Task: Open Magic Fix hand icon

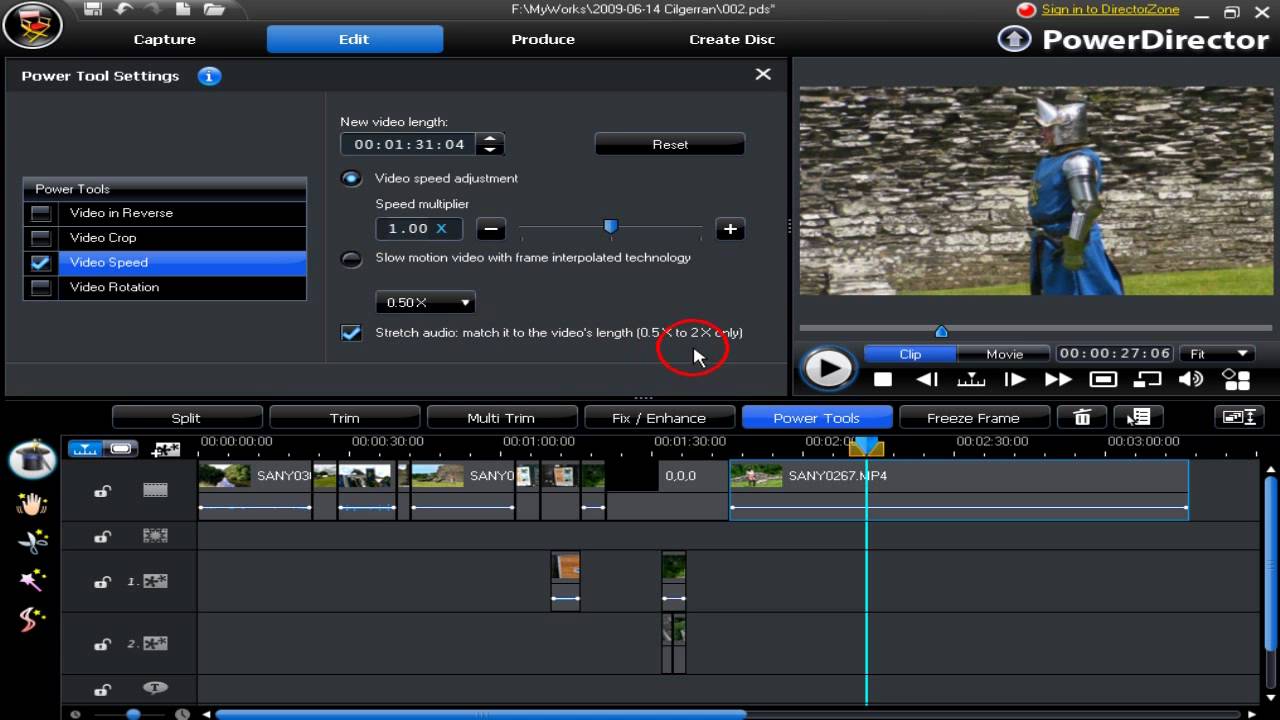Action: point(32,503)
